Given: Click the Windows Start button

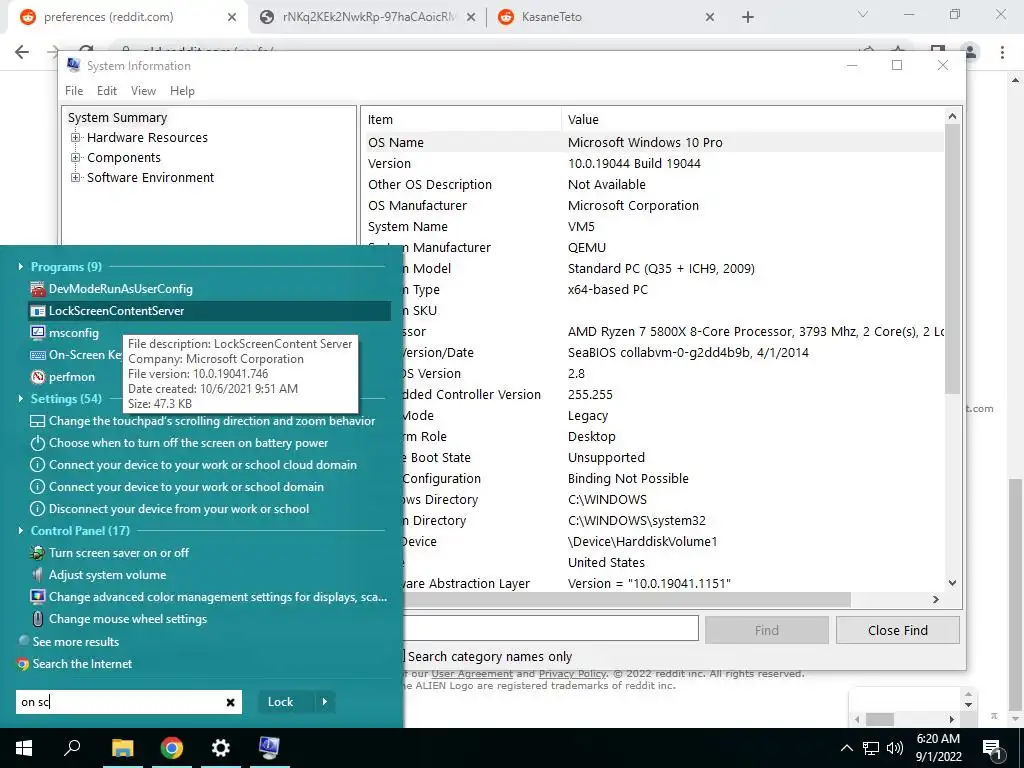Looking at the screenshot, I should tap(24, 748).
